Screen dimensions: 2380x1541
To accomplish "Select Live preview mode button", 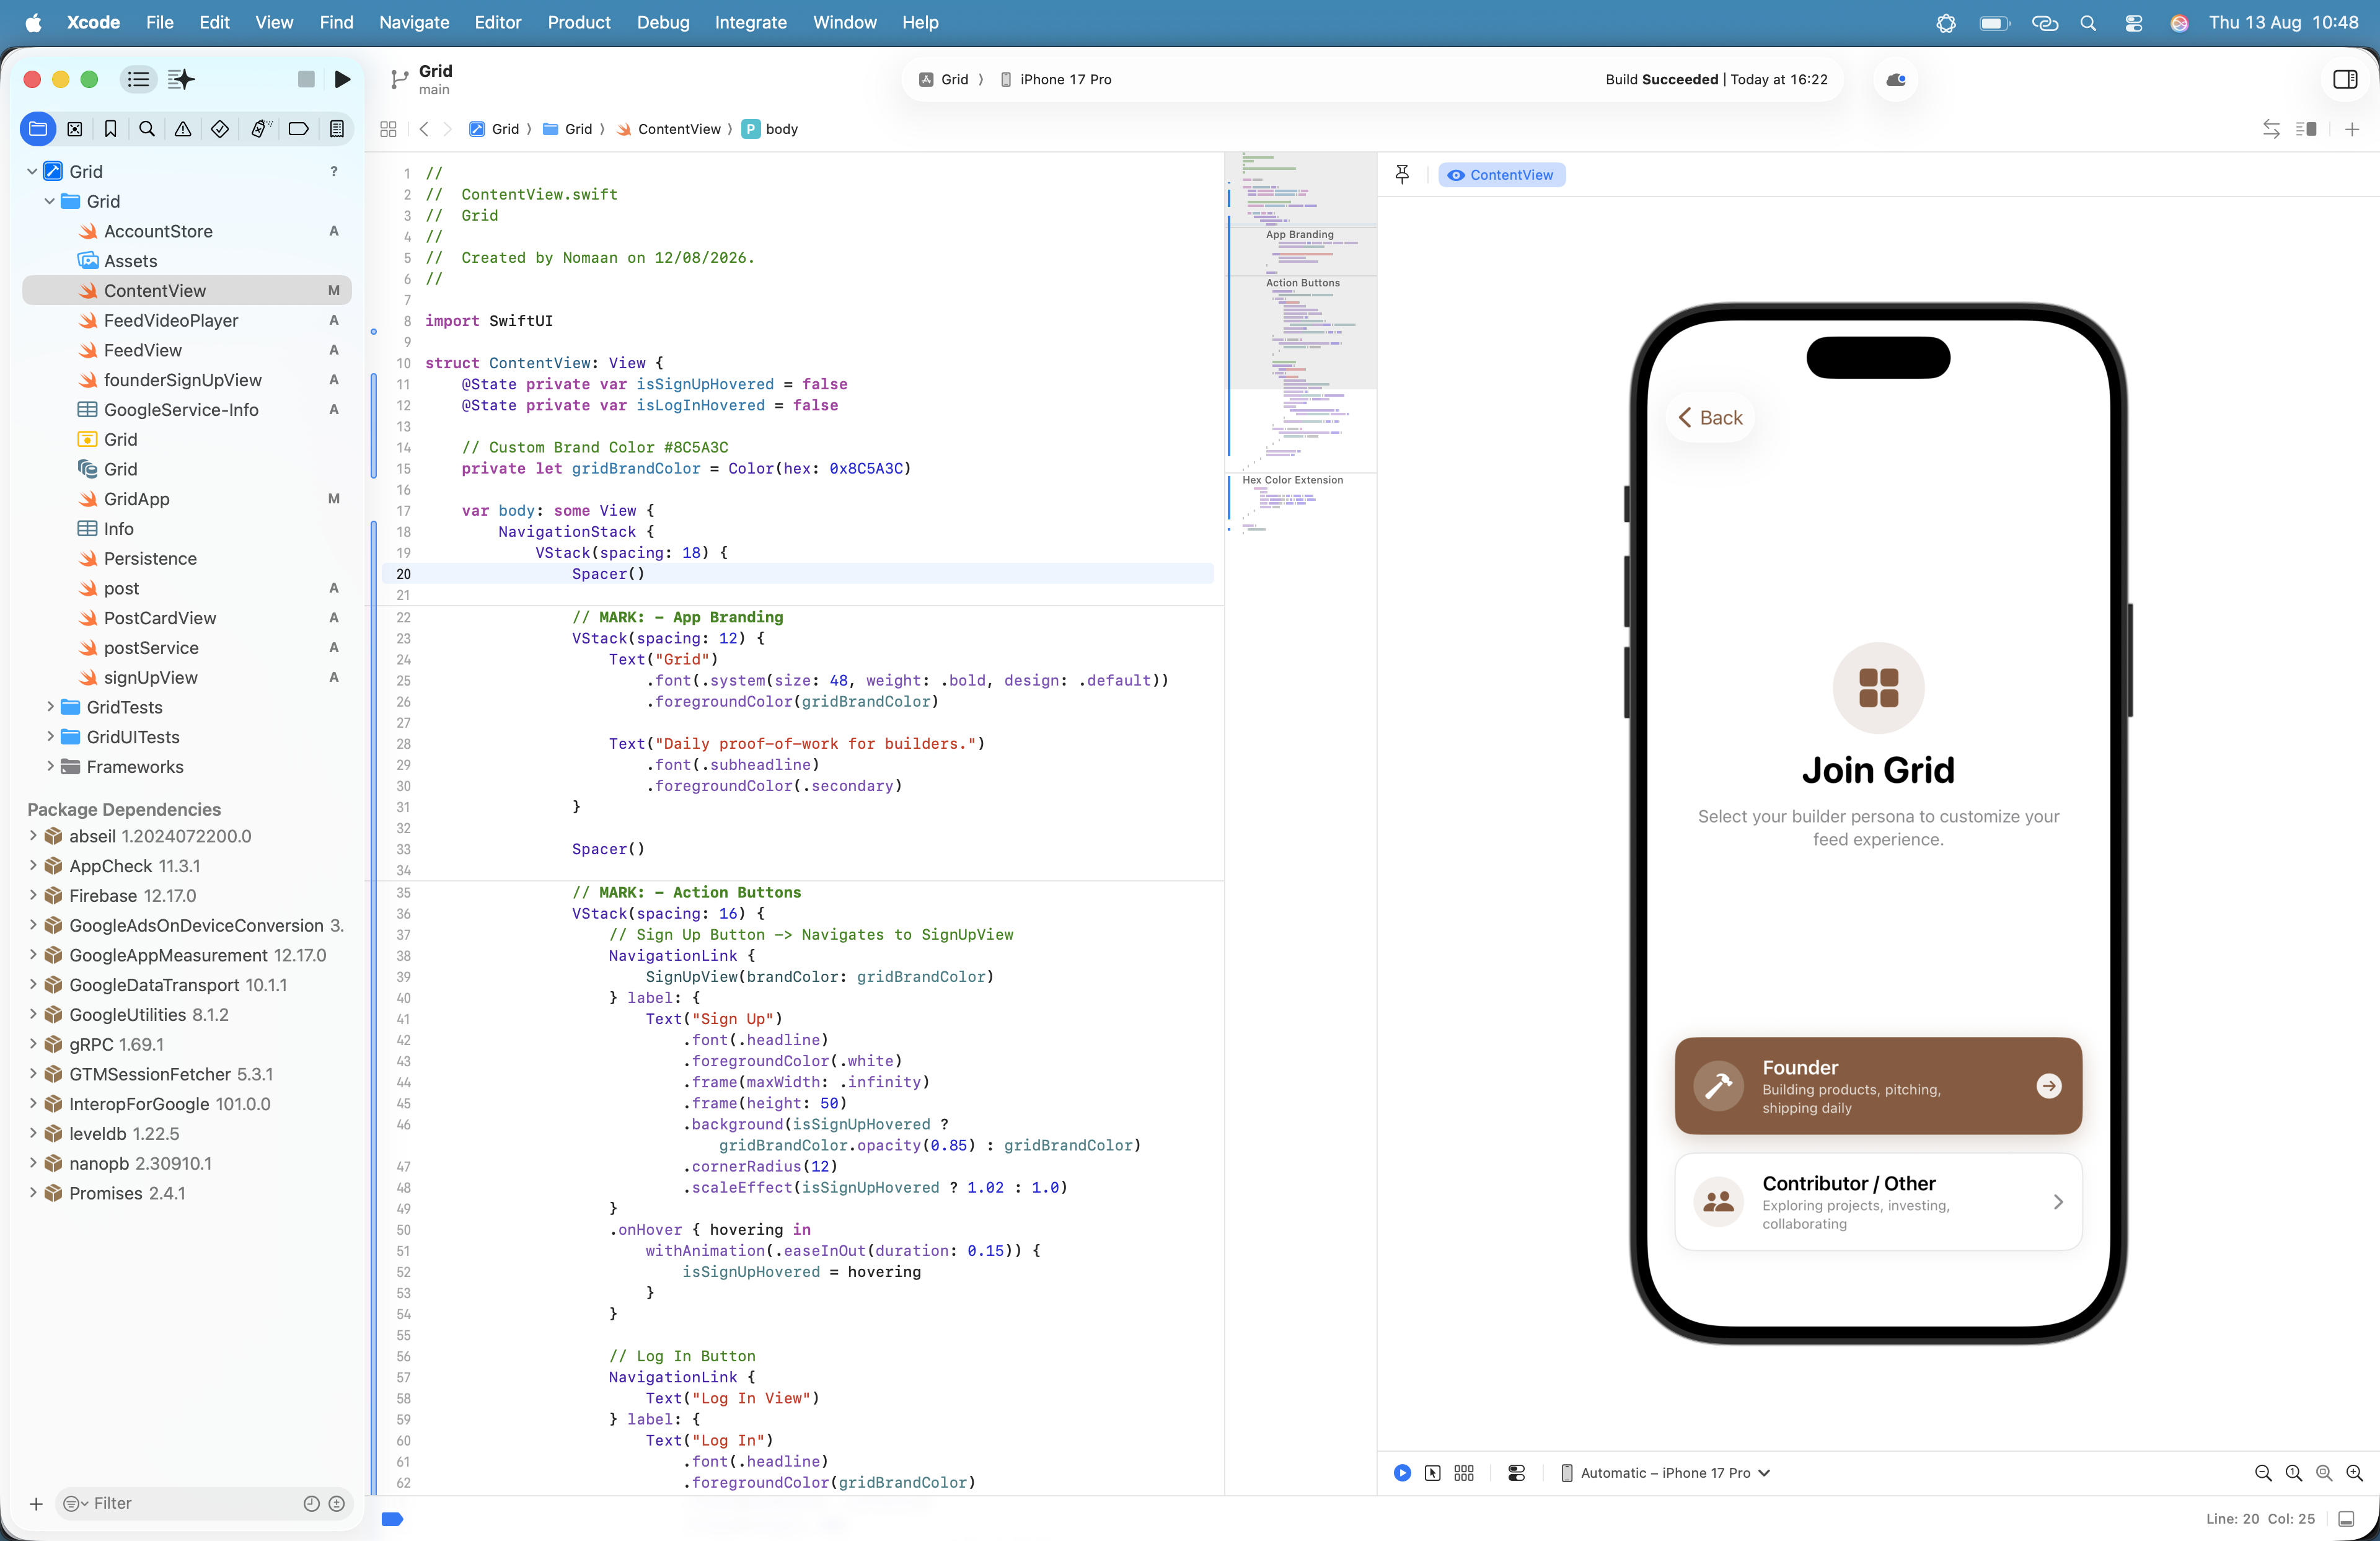I will (x=1402, y=1473).
